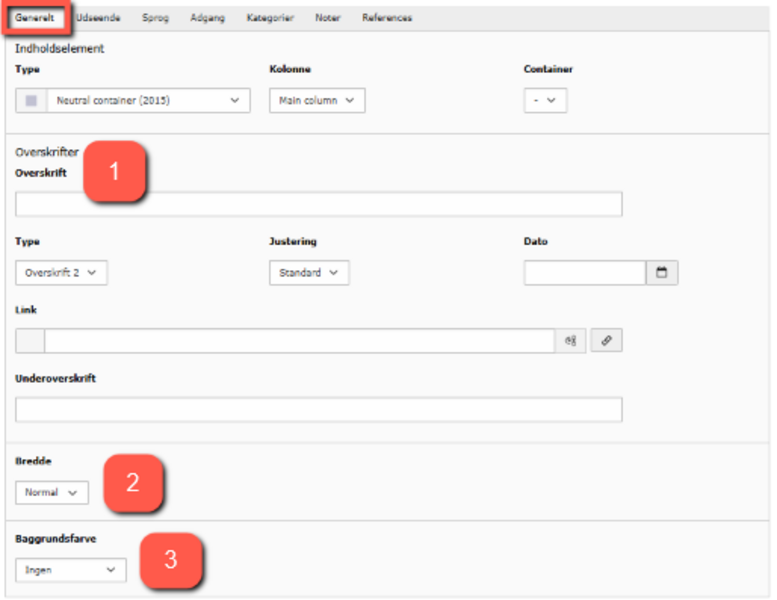777x600 pixels.
Task: Open the Dato calendar date picker
Action: point(662,273)
